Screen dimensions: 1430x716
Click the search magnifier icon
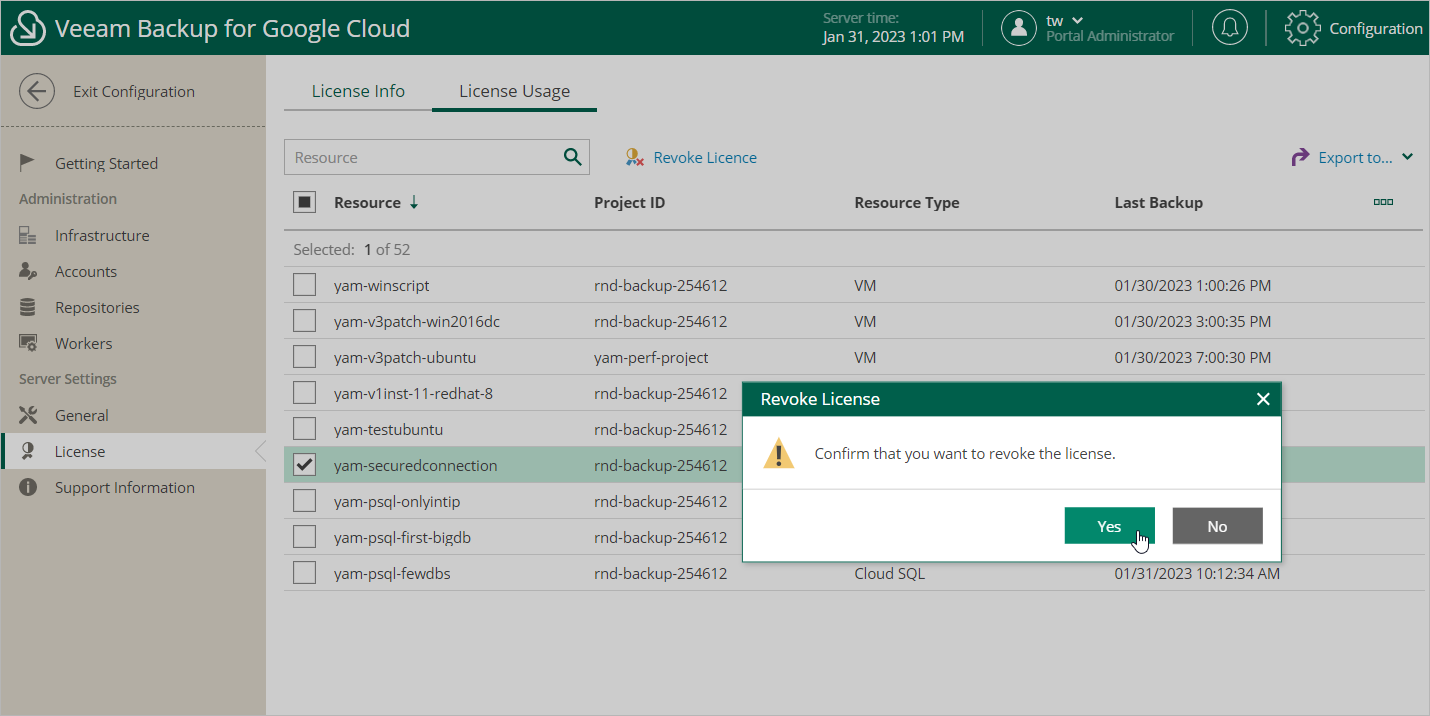point(572,157)
